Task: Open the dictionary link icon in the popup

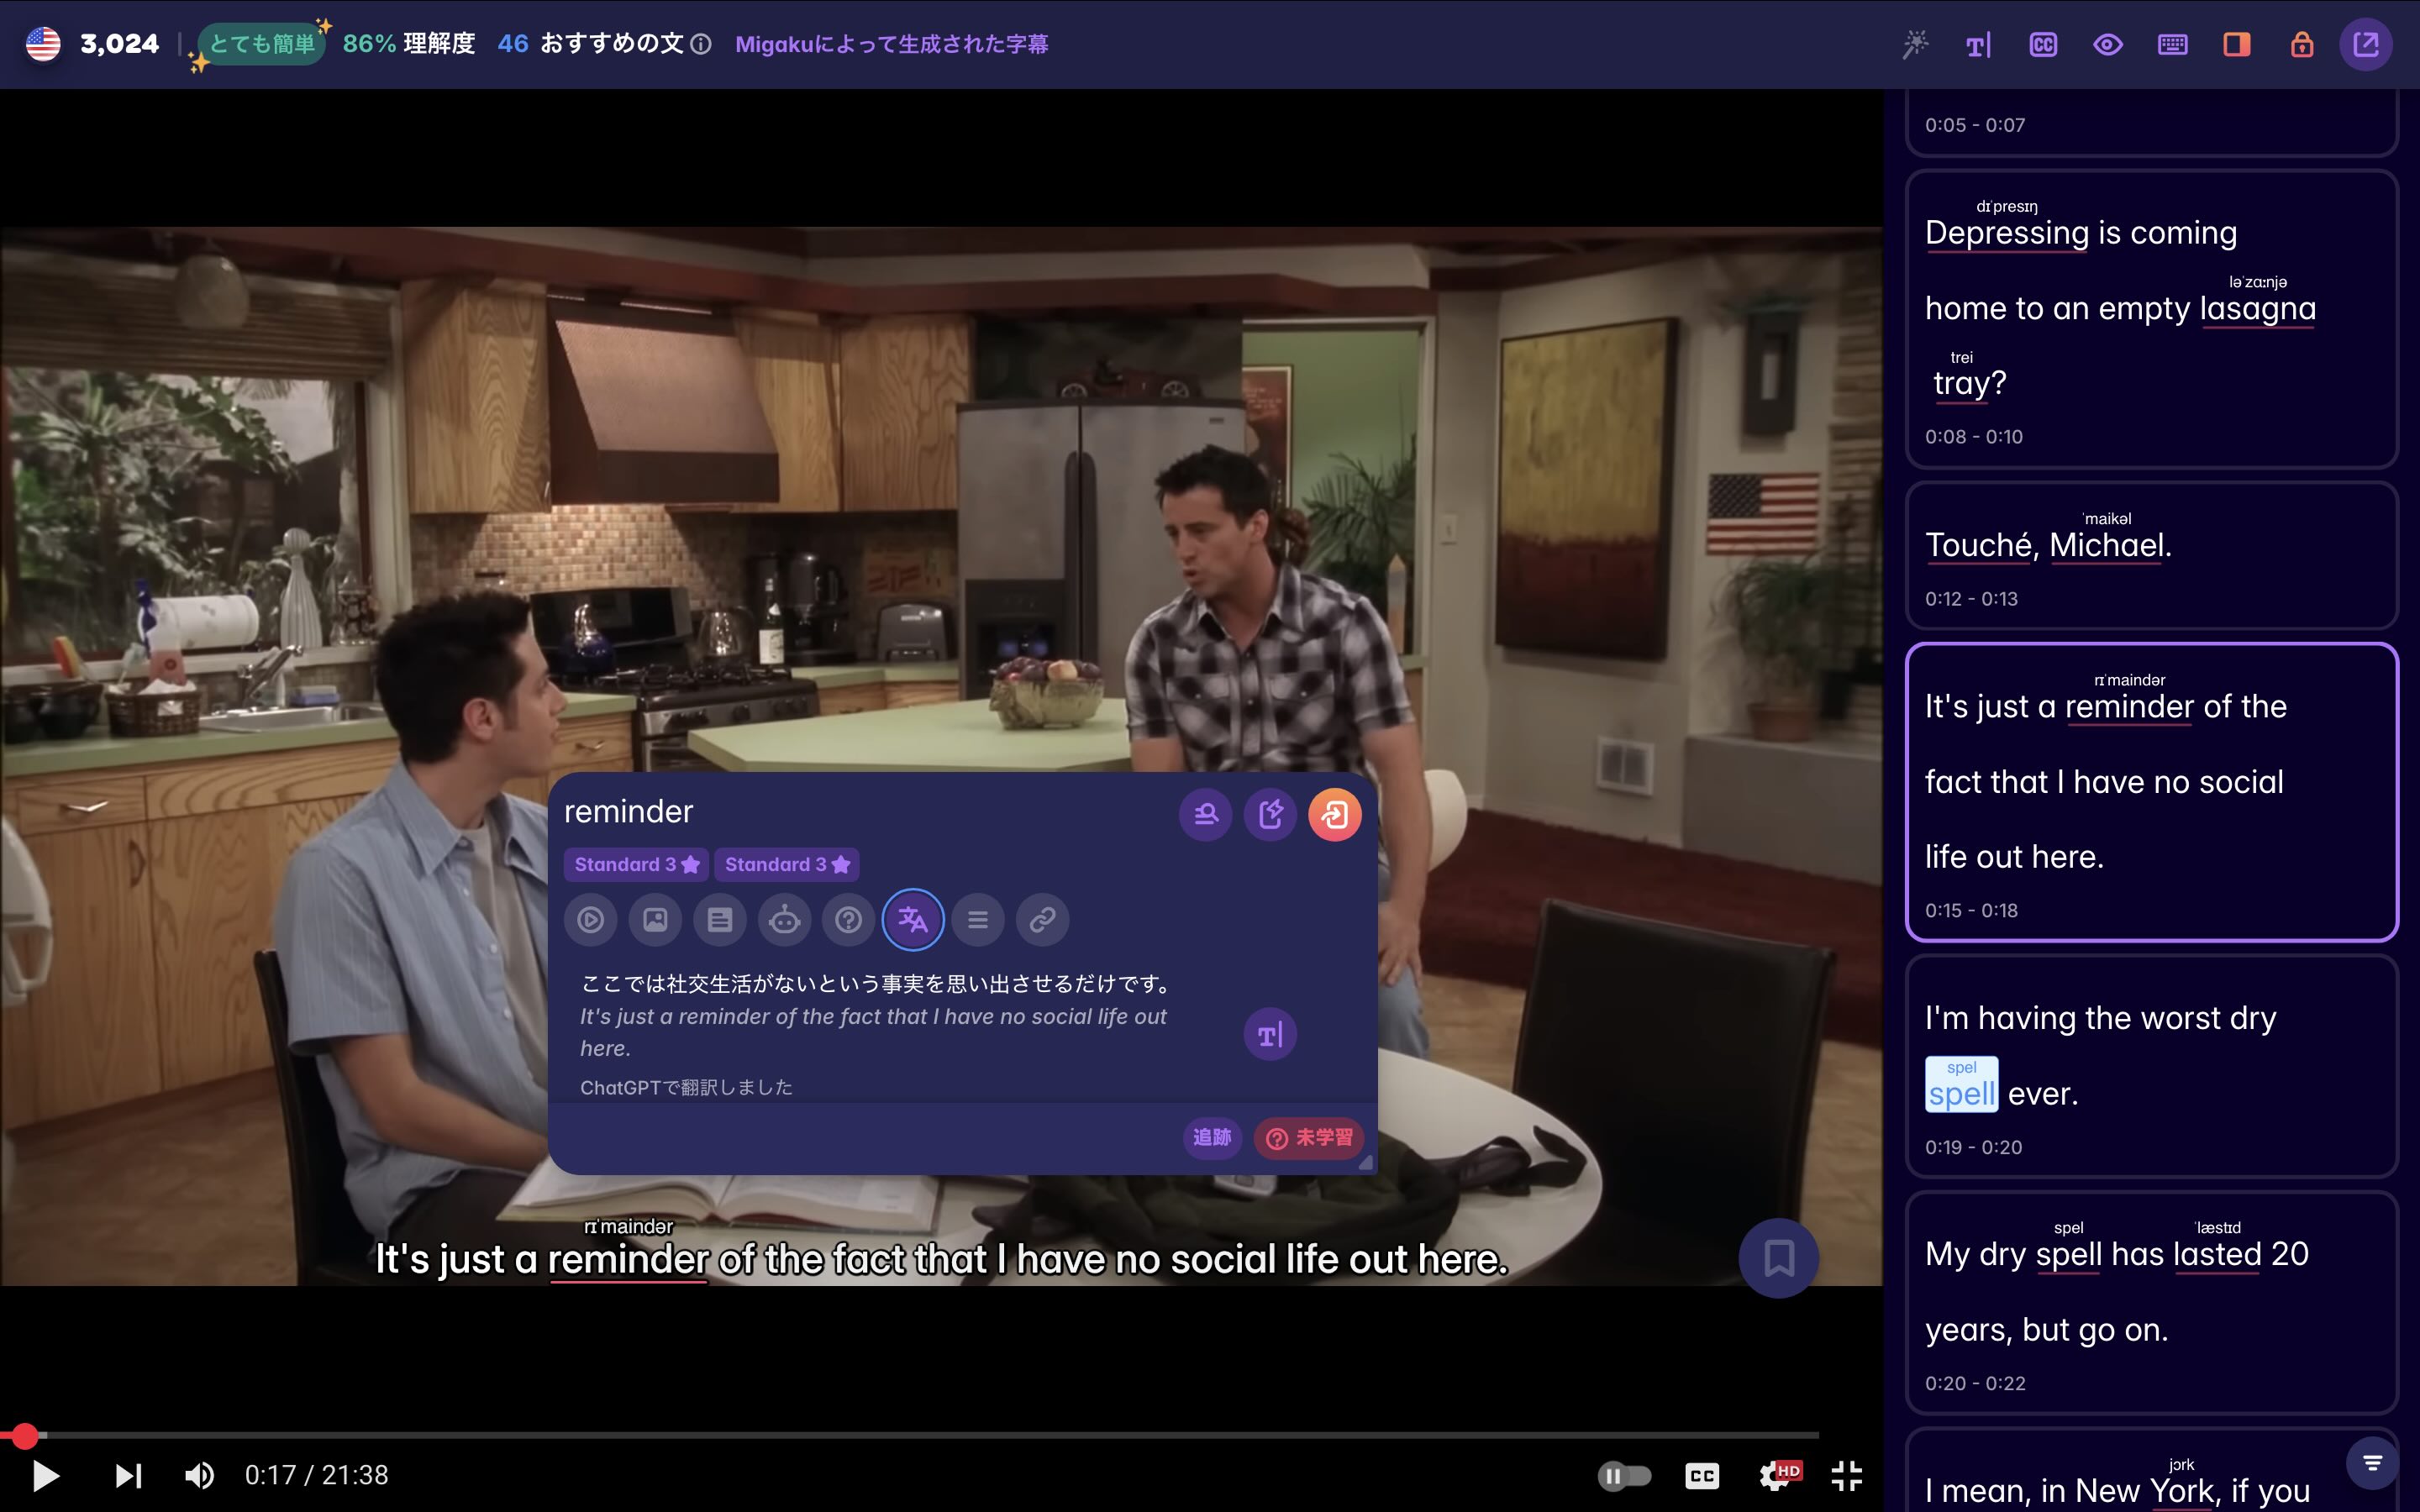Action: click(x=1042, y=919)
